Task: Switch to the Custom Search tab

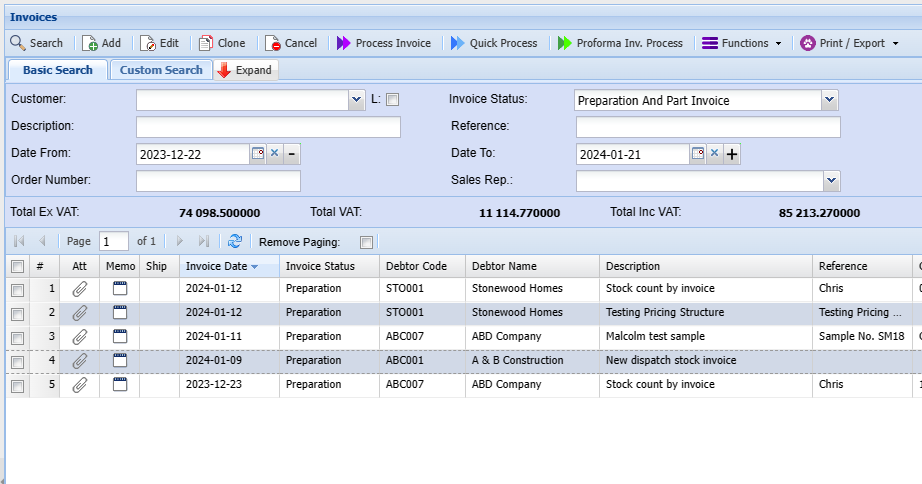Action: (161, 70)
